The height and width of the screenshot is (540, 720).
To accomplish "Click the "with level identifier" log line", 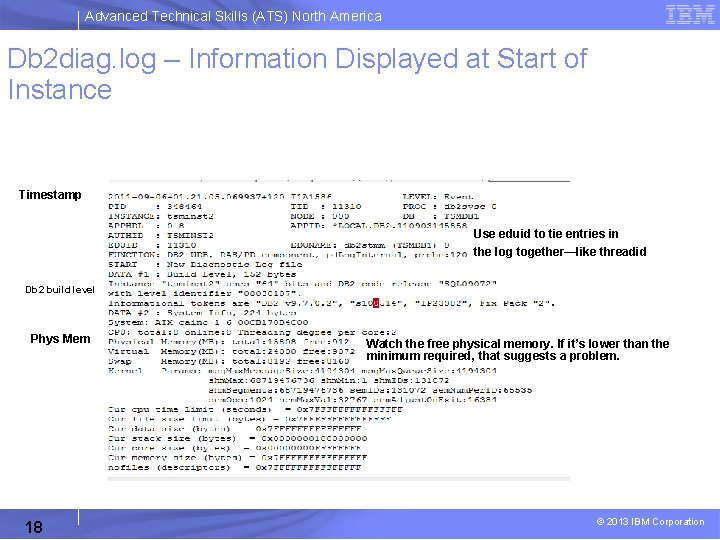I will point(205,293).
